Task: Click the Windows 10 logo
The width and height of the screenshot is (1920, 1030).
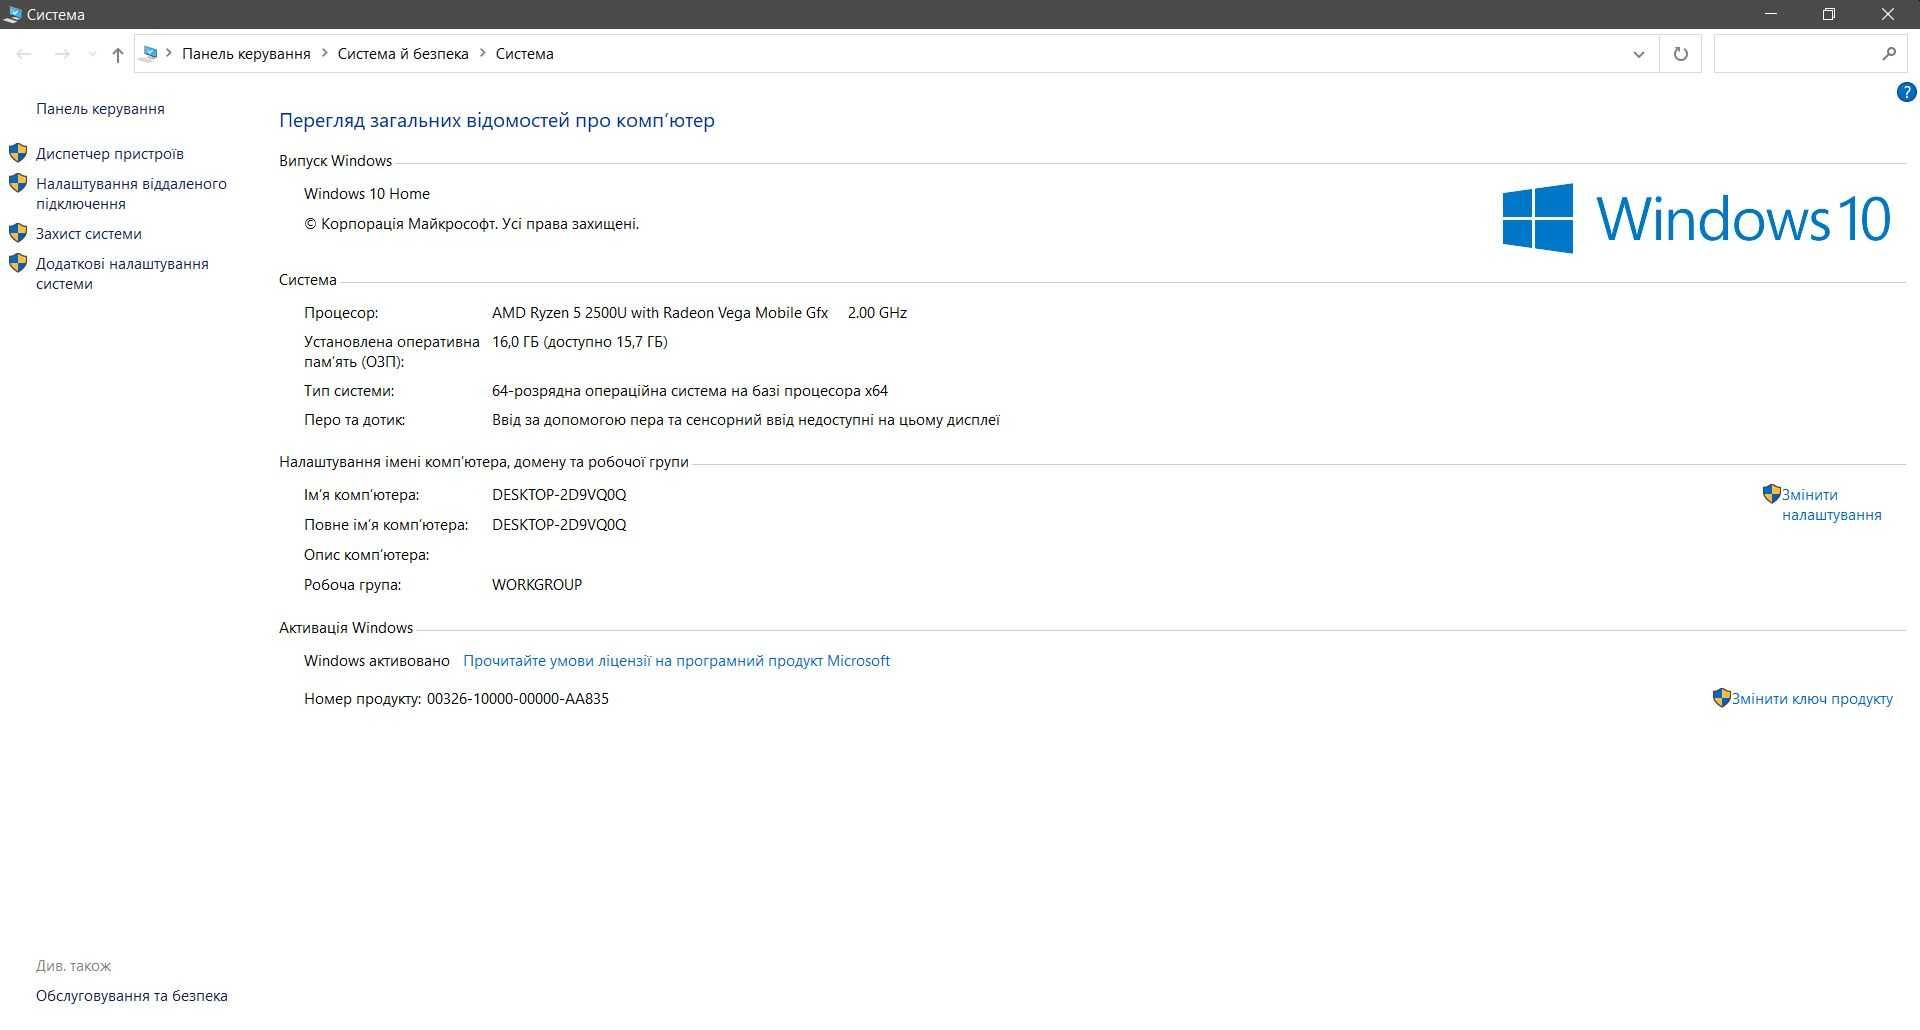Action: pyautogui.click(x=1696, y=218)
